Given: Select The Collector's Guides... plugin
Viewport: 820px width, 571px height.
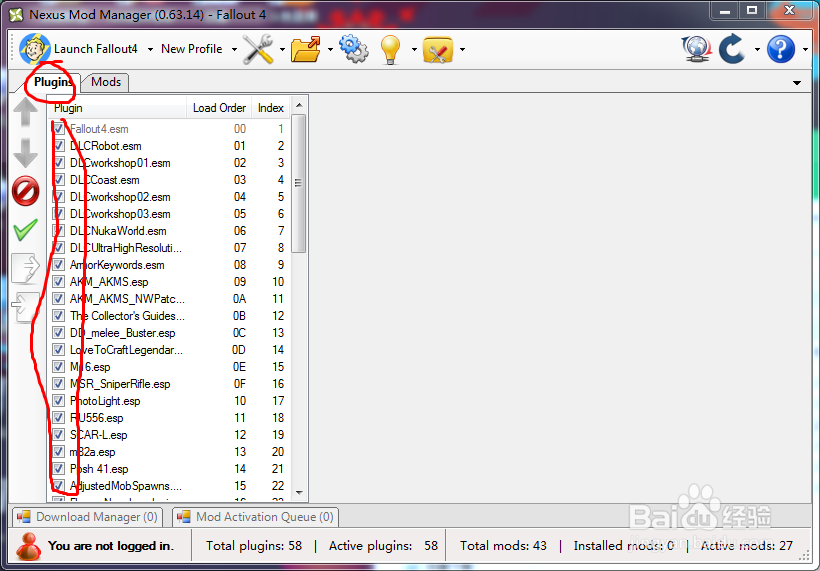Looking at the screenshot, I should click(x=127, y=316).
